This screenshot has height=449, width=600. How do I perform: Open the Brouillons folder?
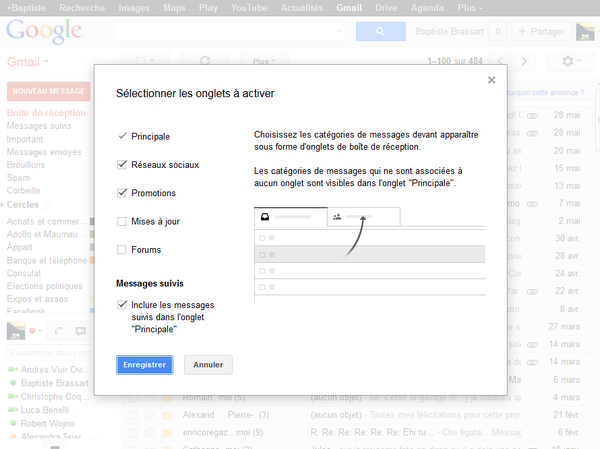26,165
